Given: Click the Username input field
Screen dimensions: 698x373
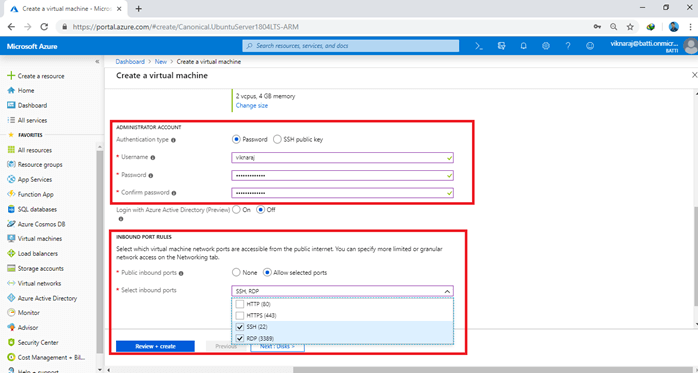Looking at the screenshot, I should coord(342,158).
